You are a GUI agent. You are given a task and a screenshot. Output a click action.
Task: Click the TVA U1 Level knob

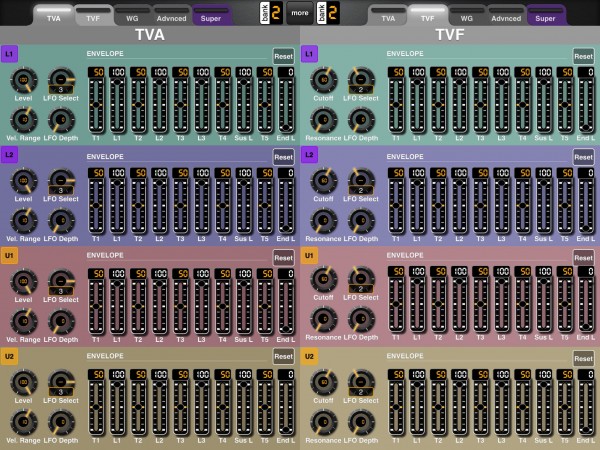(x=23, y=281)
